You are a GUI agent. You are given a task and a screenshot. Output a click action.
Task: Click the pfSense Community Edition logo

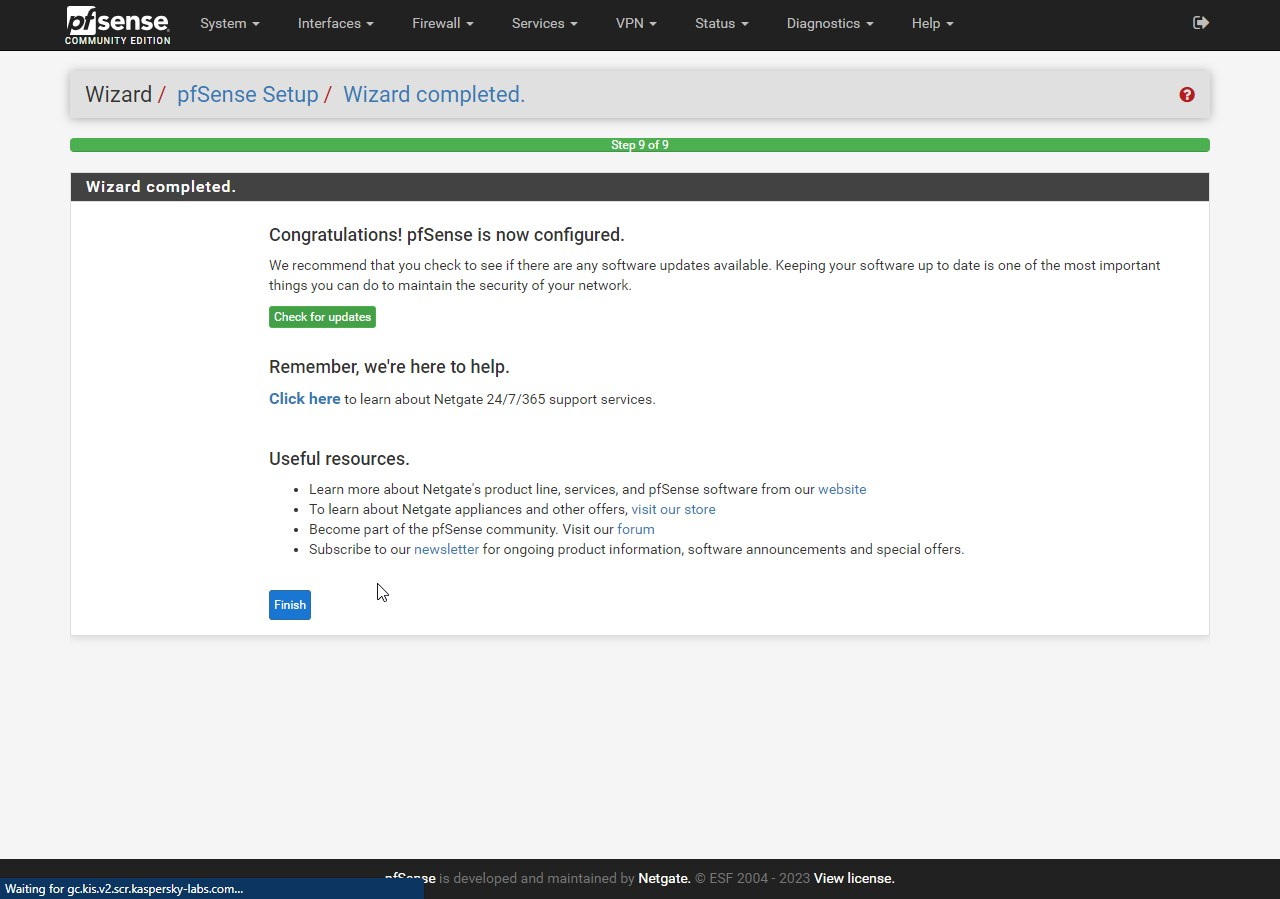tap(117, 25)
